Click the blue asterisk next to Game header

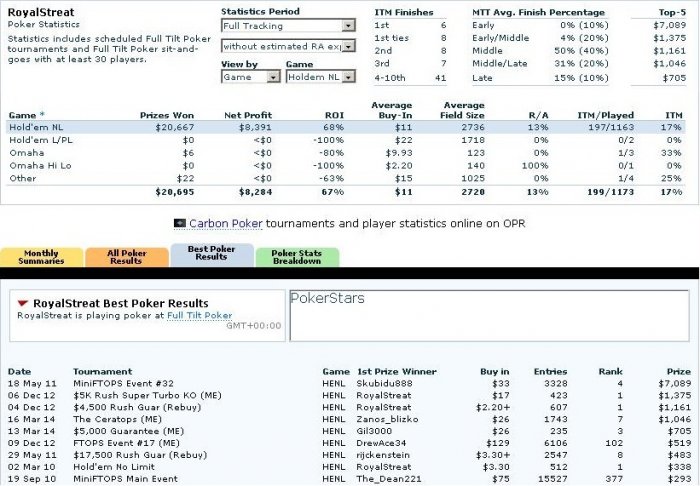click(x=42, y=115)
